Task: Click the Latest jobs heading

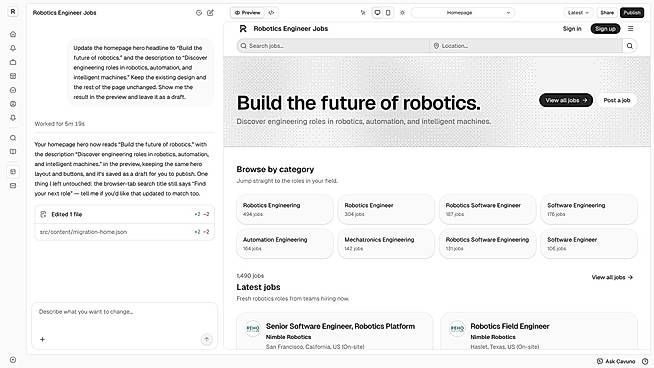Action: [x=258, y=287]
